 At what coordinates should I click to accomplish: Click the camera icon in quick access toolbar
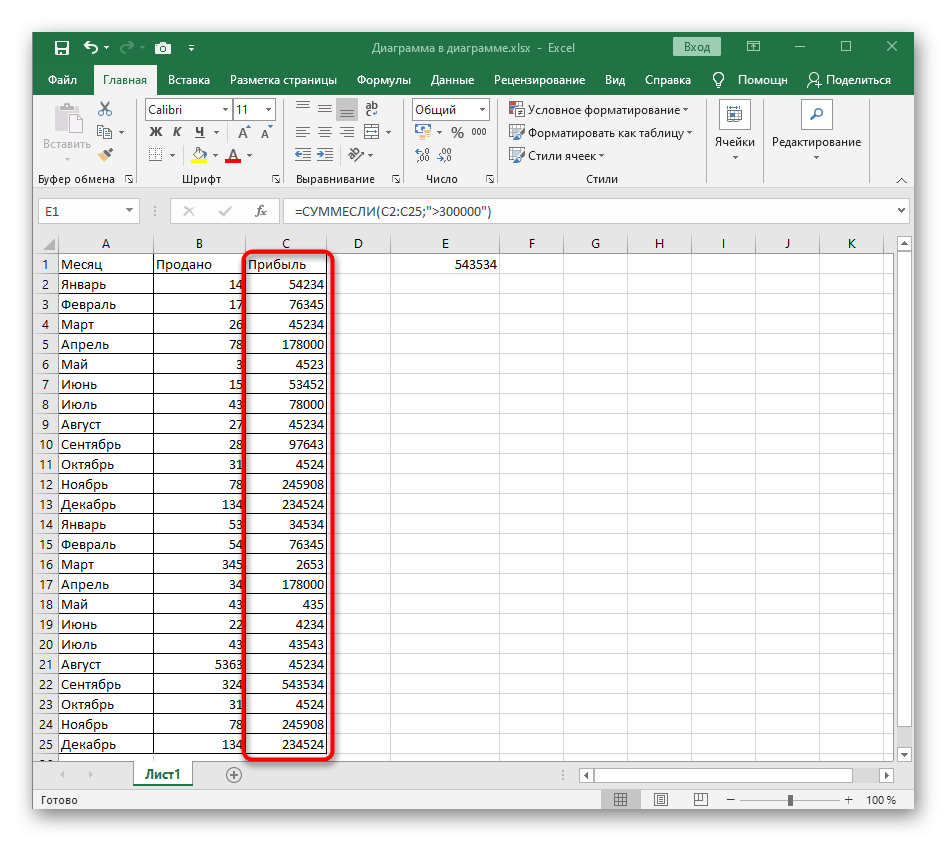[163, 48]
